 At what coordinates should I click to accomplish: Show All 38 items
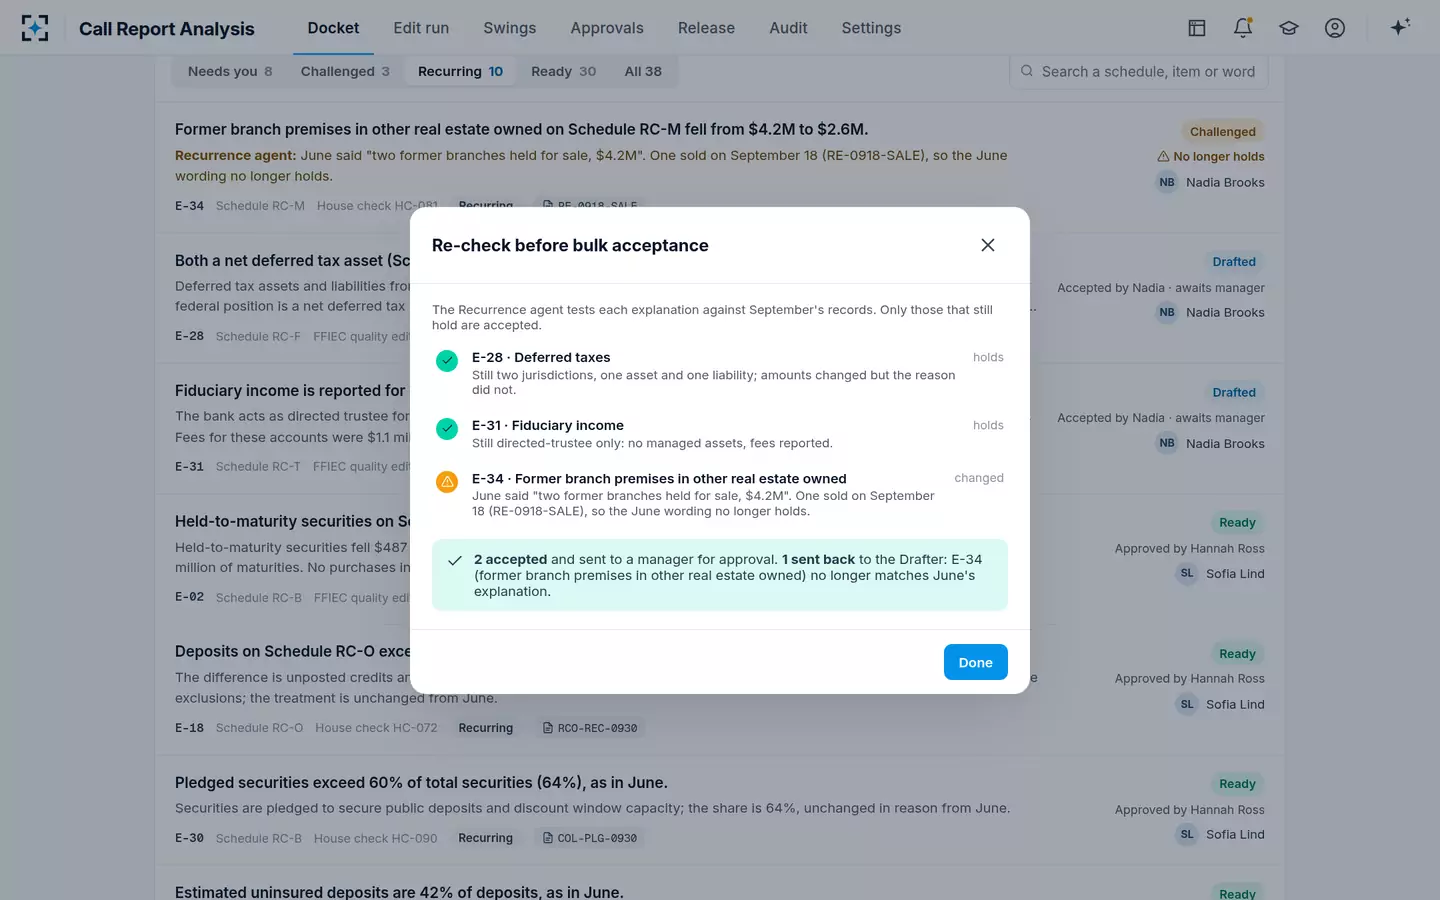(x=643, y=71)
